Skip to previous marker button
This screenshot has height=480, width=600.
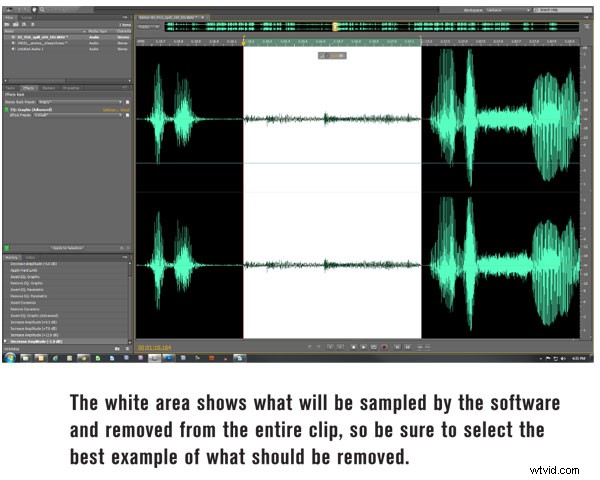pos(397,347)
